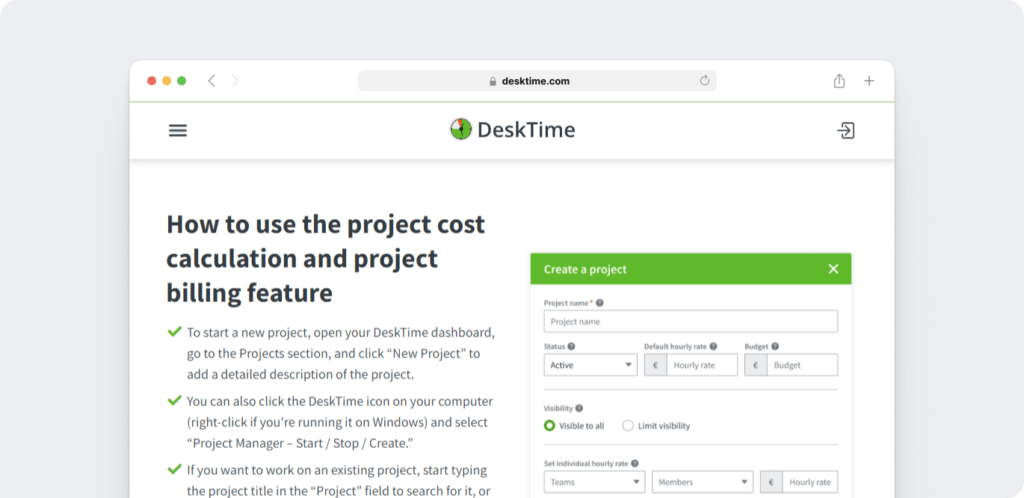Select the Limit visibility radio button

click(628, 426)
